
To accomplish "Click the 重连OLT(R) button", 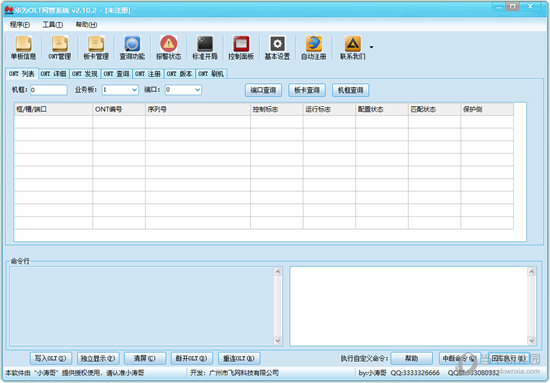I will point(239,358).
